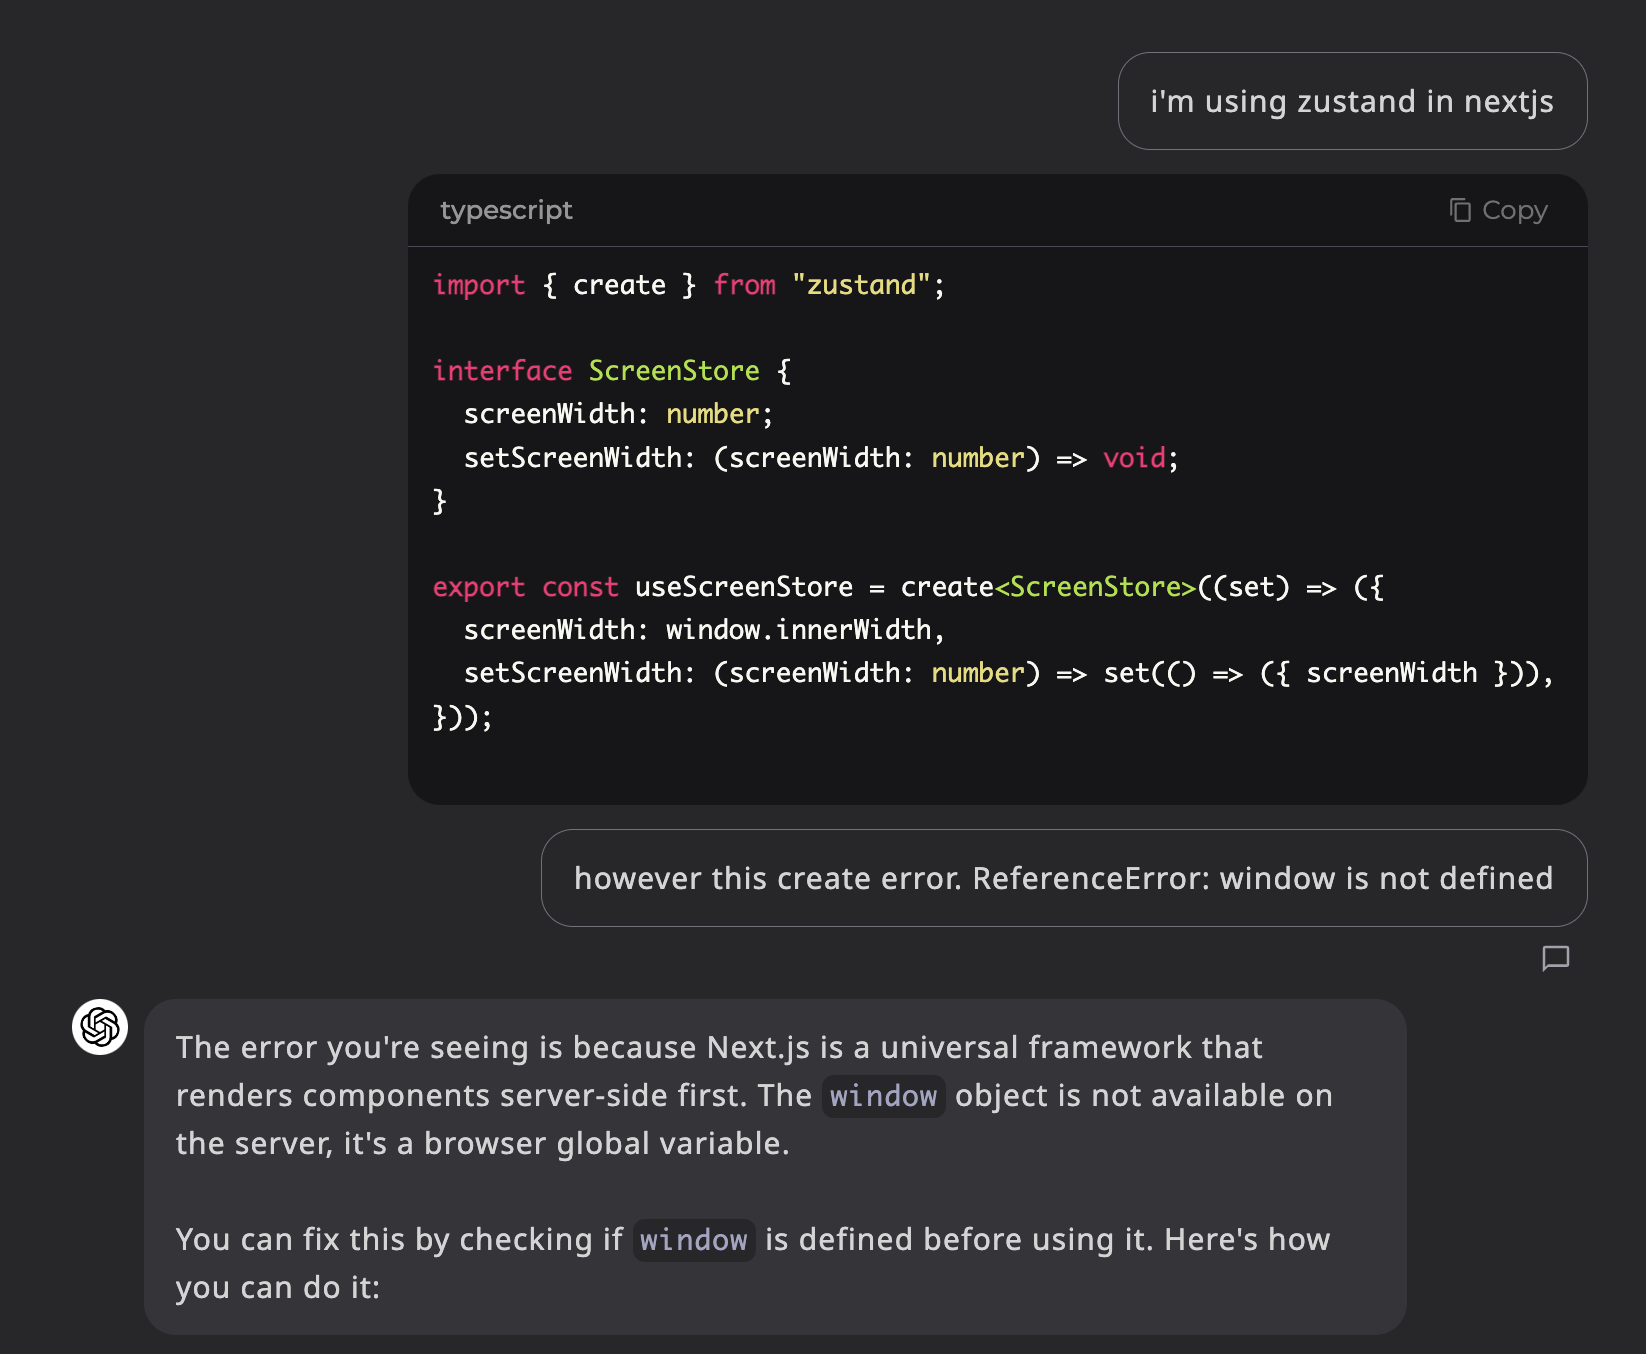Click the closing "}));" code line

point(462,717)
